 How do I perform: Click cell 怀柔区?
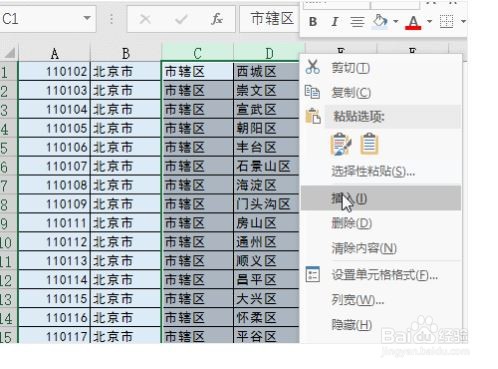(266, 317)
